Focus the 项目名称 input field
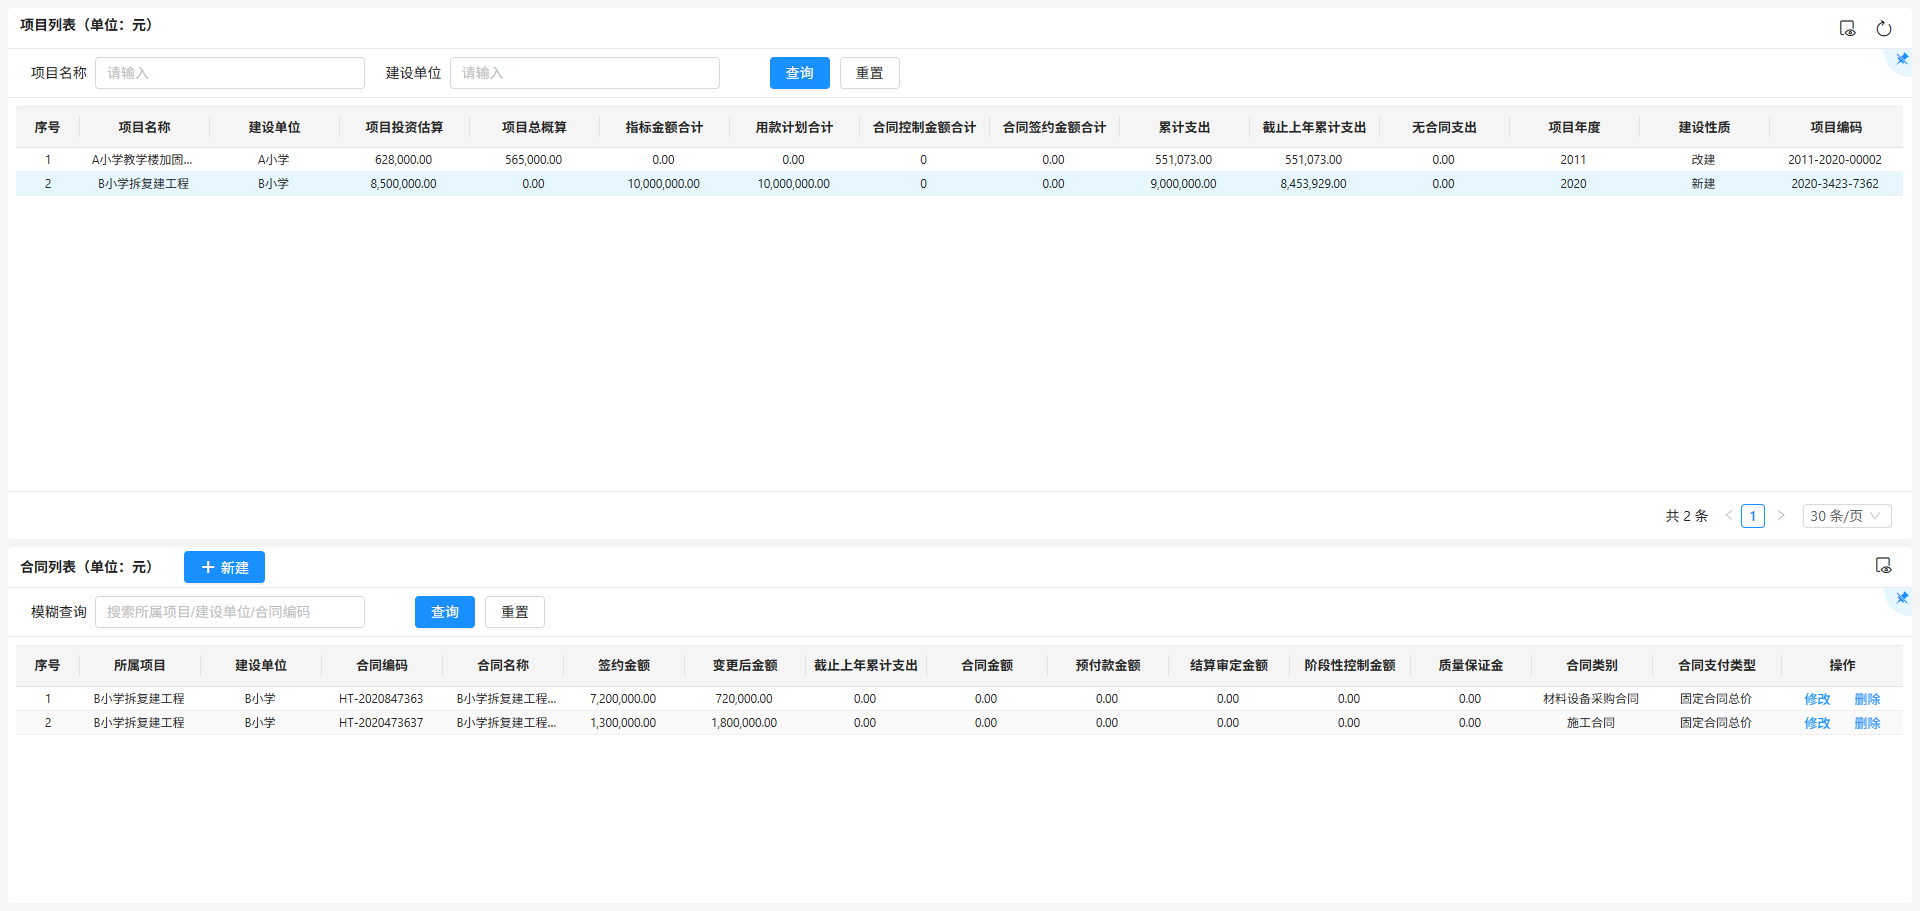The width and height of the screenshot is (1920, 911). [x=230, y=73]
